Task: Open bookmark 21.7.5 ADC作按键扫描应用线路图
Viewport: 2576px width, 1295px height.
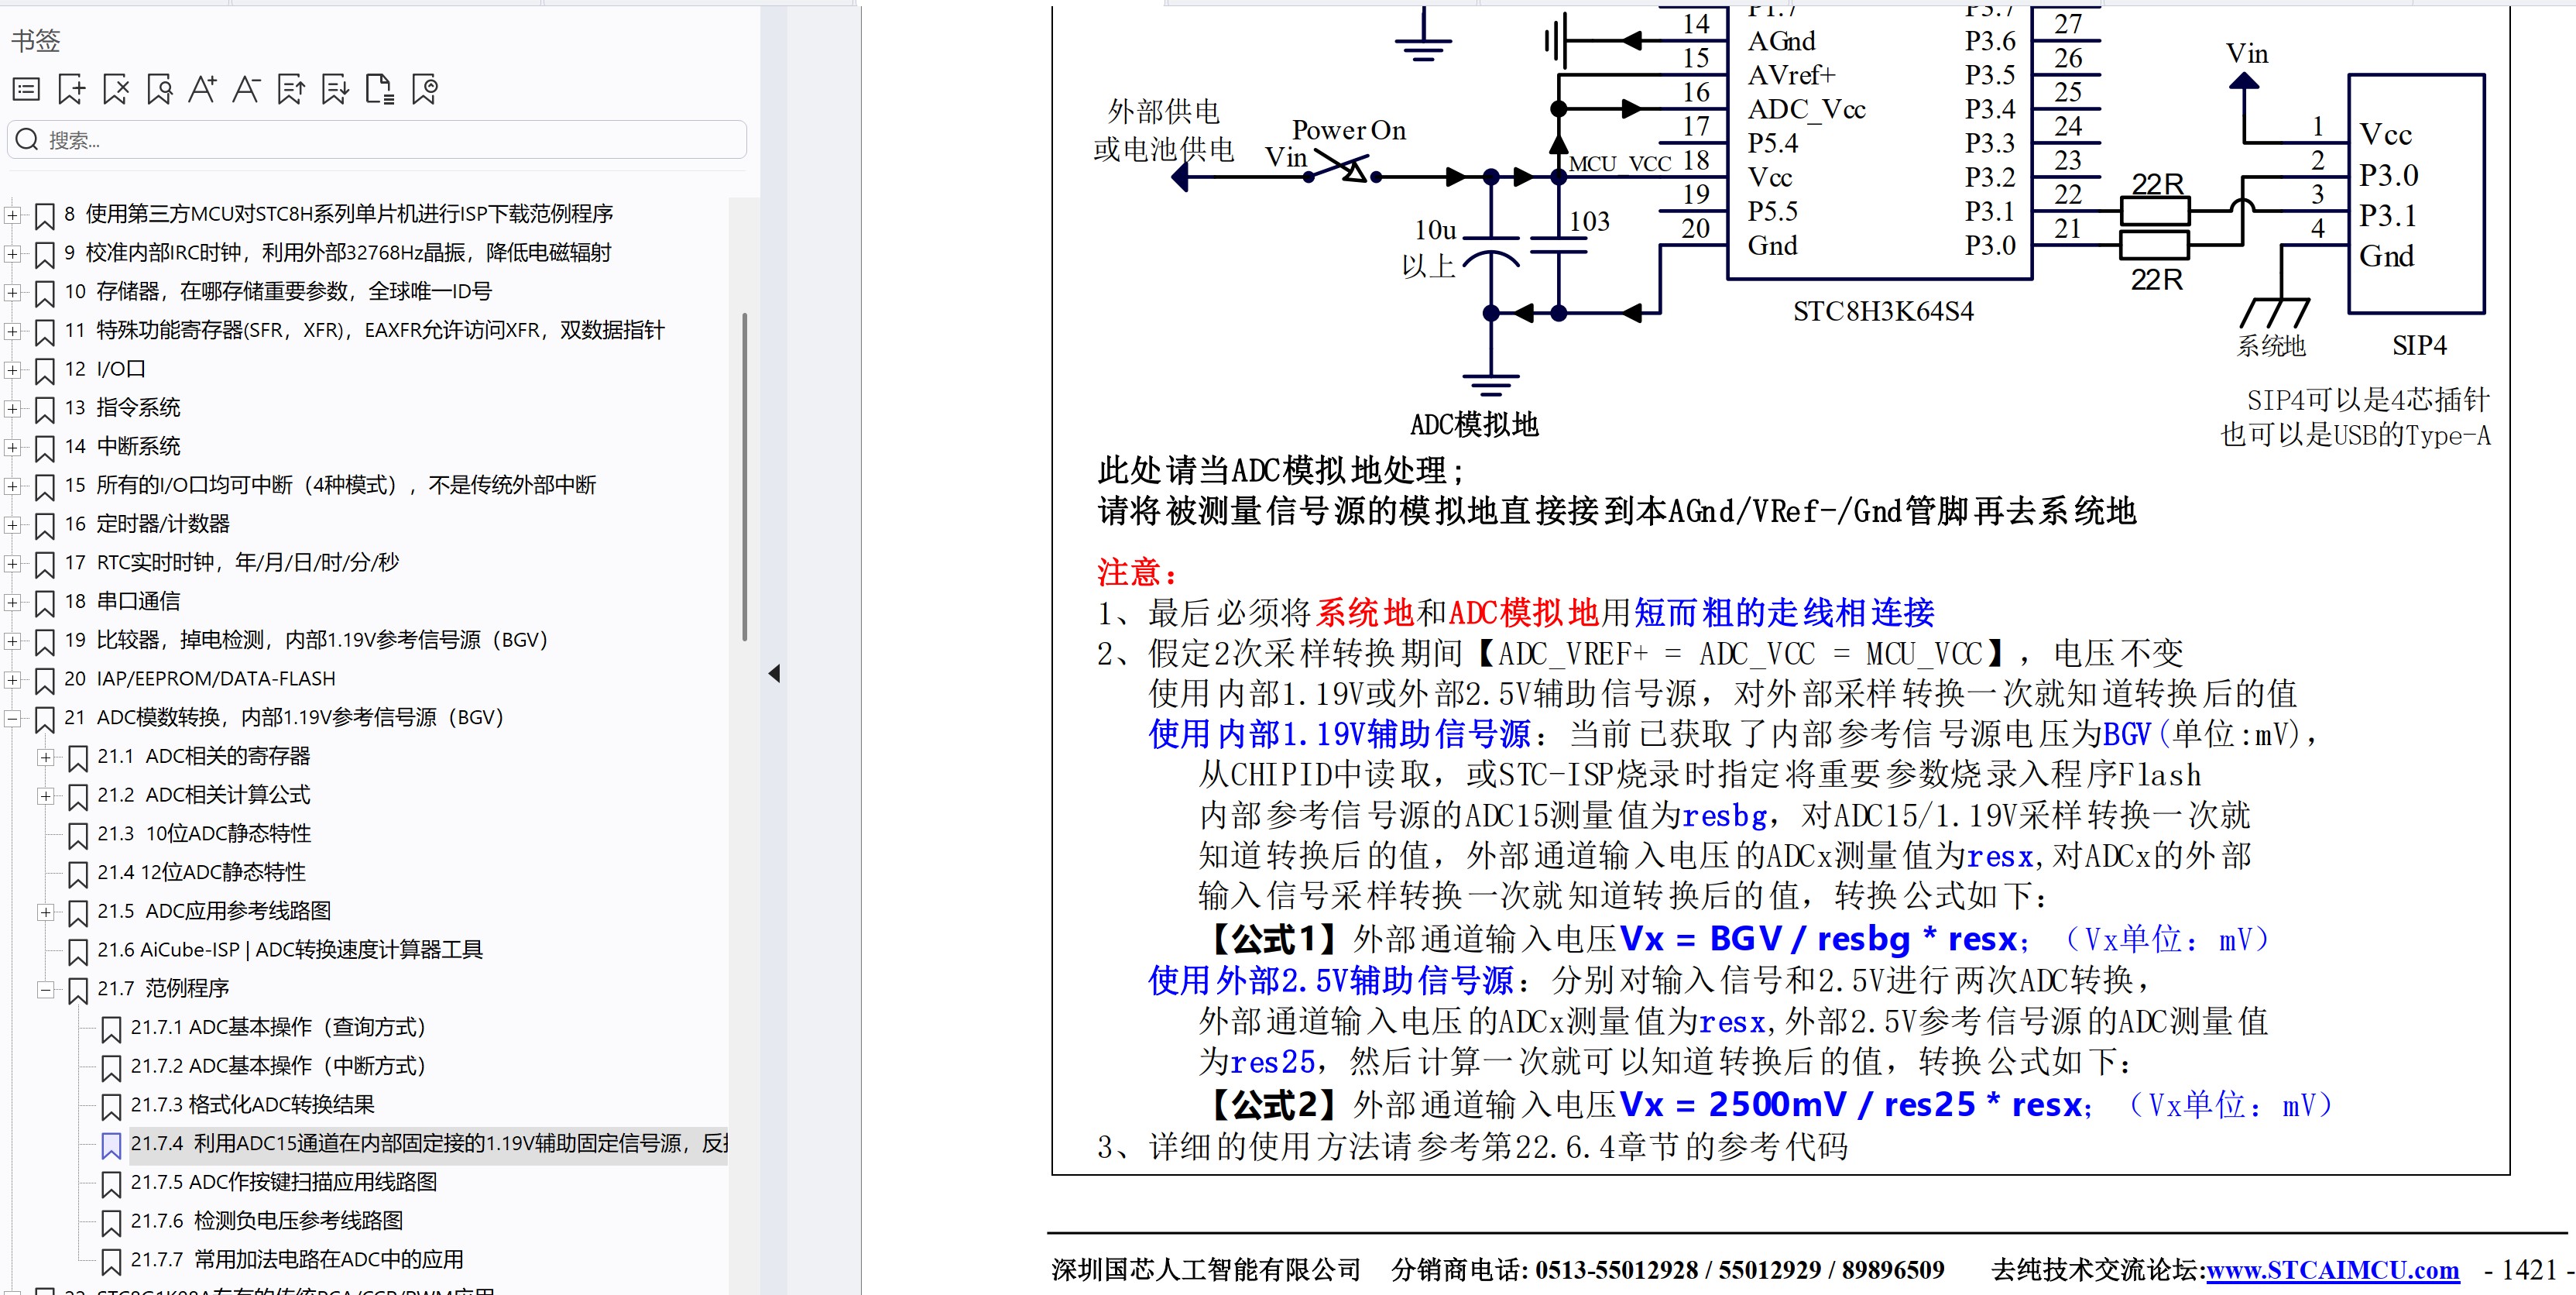Action: pyautogui.click(x=284, y=1183)
